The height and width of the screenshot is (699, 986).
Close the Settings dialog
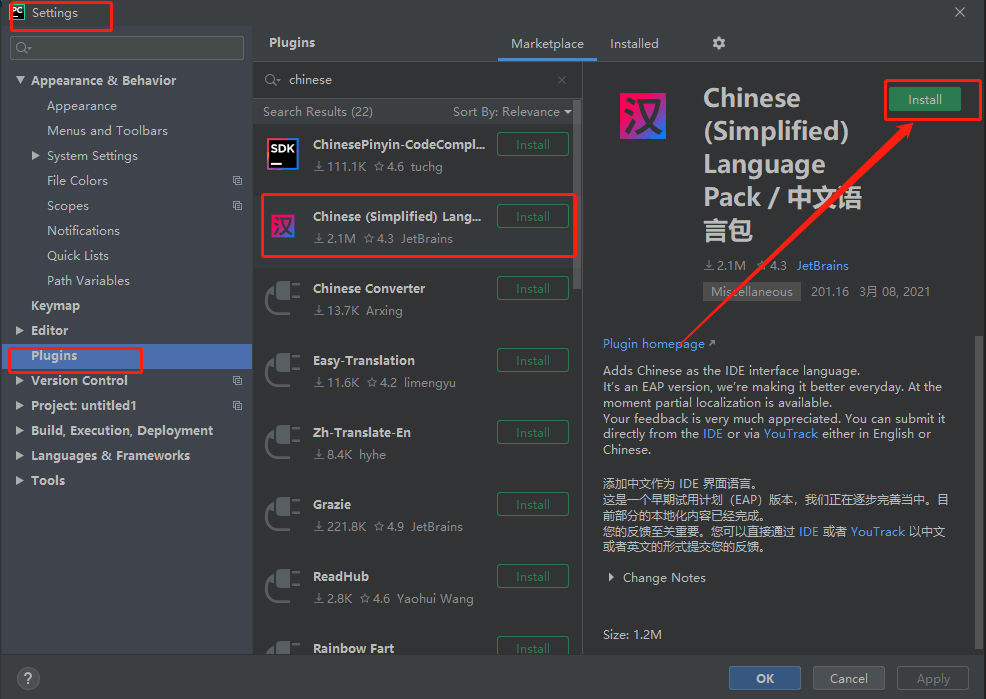point(960,12)
